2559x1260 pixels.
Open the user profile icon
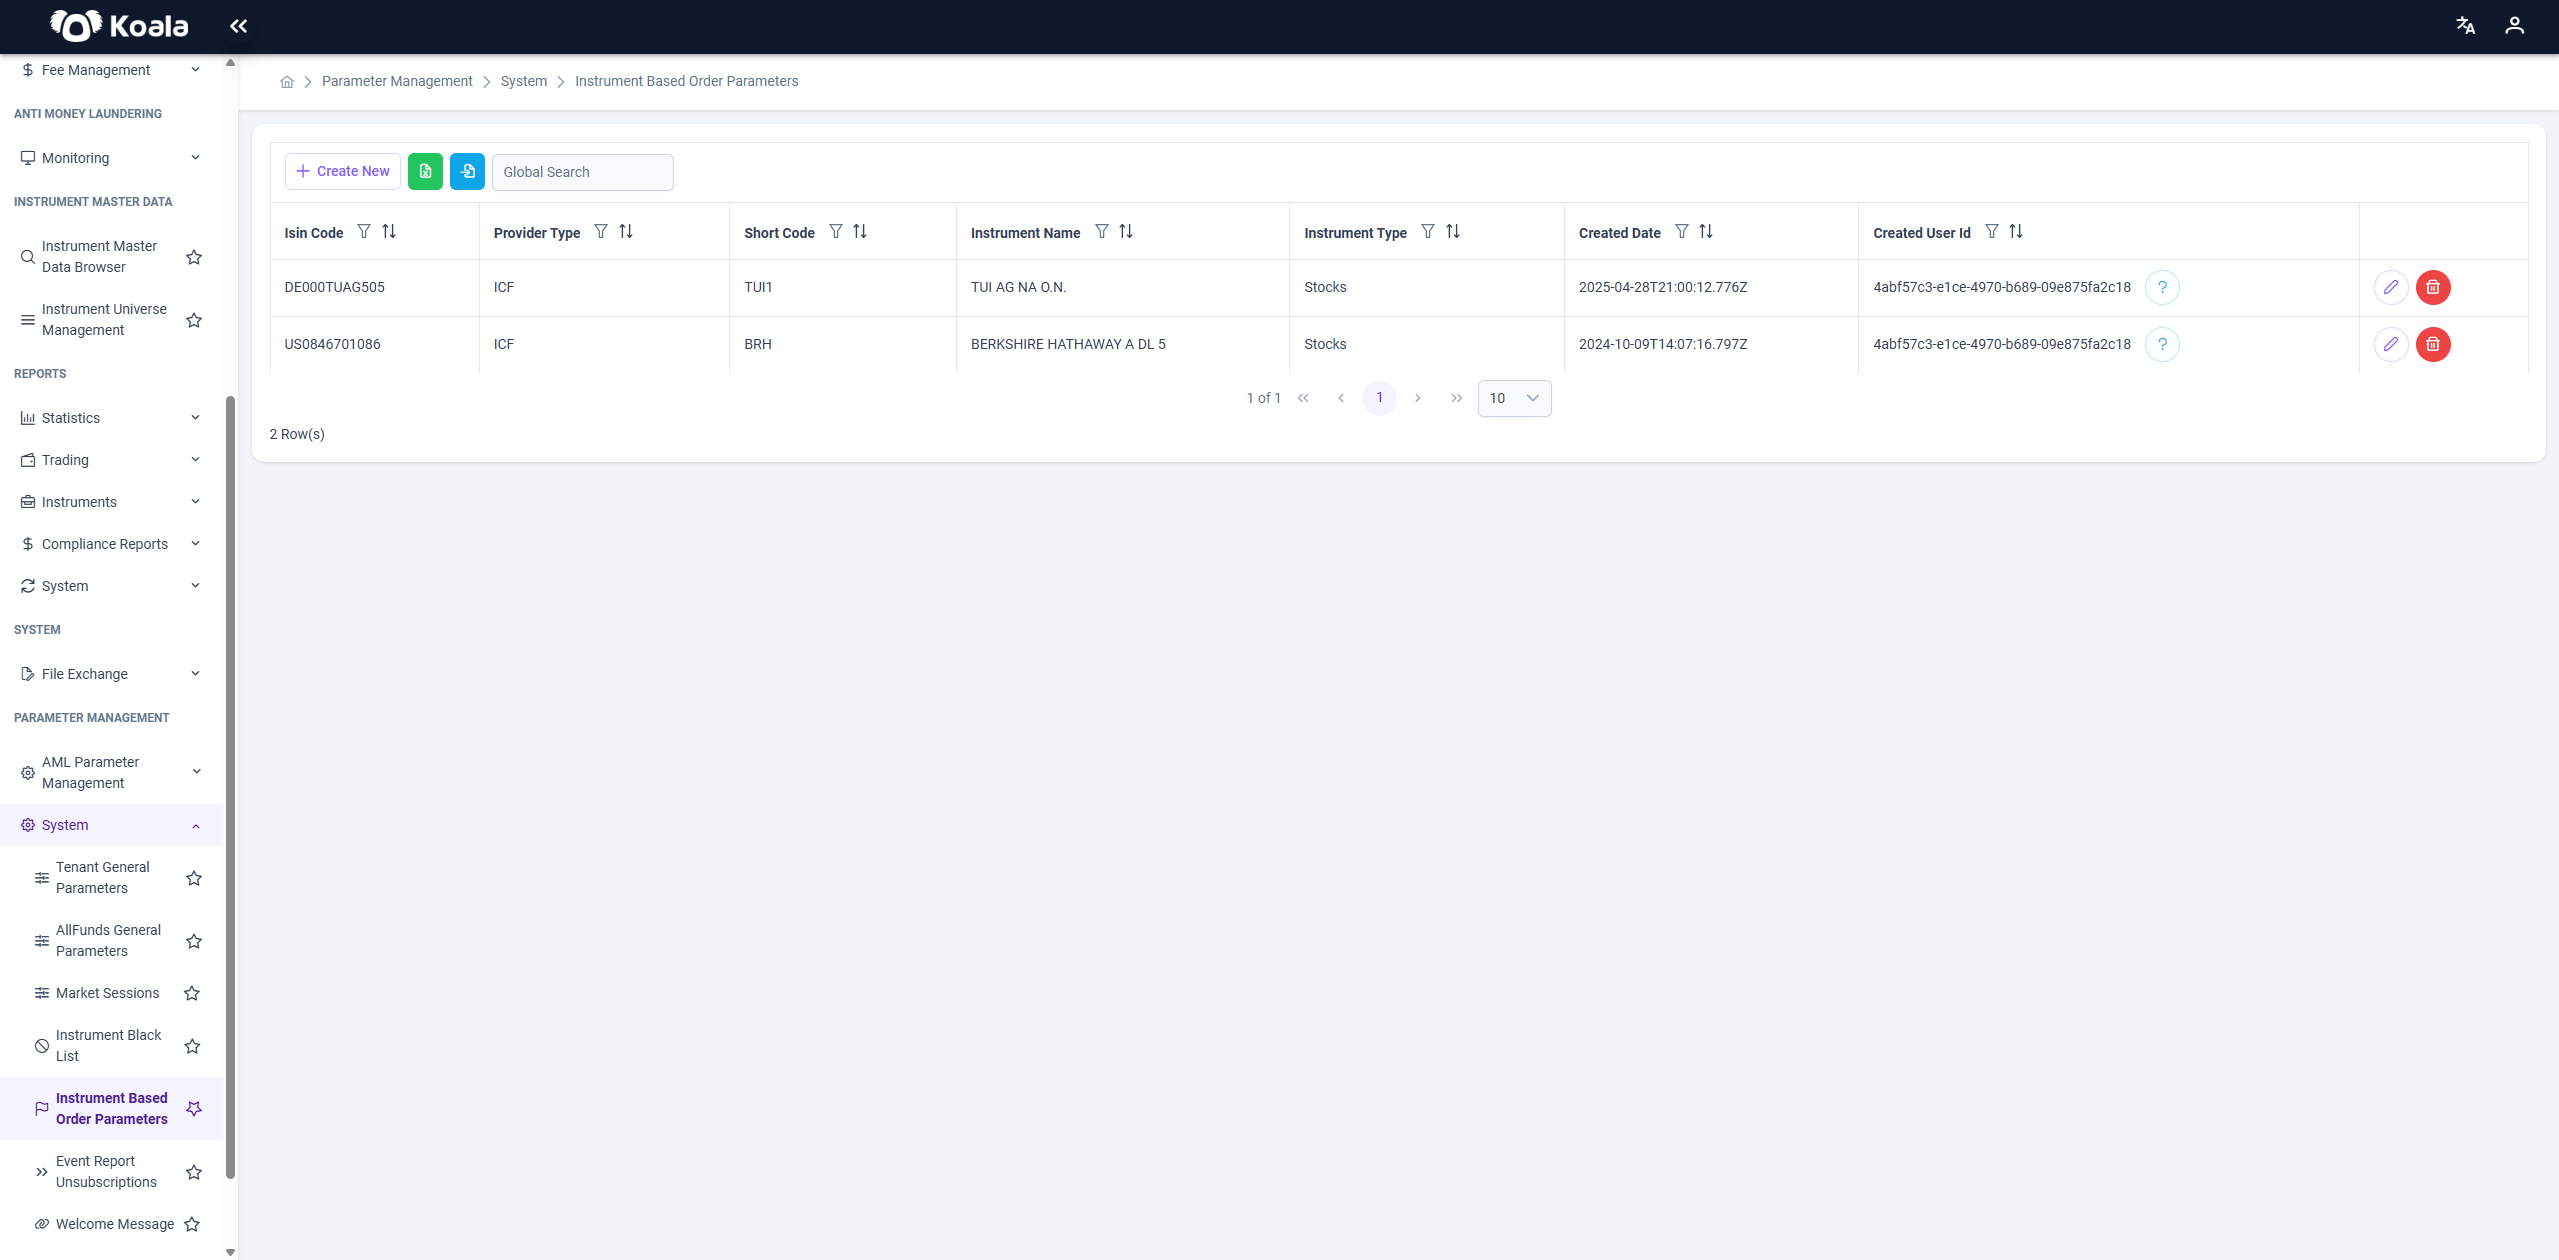(2514, 26)
